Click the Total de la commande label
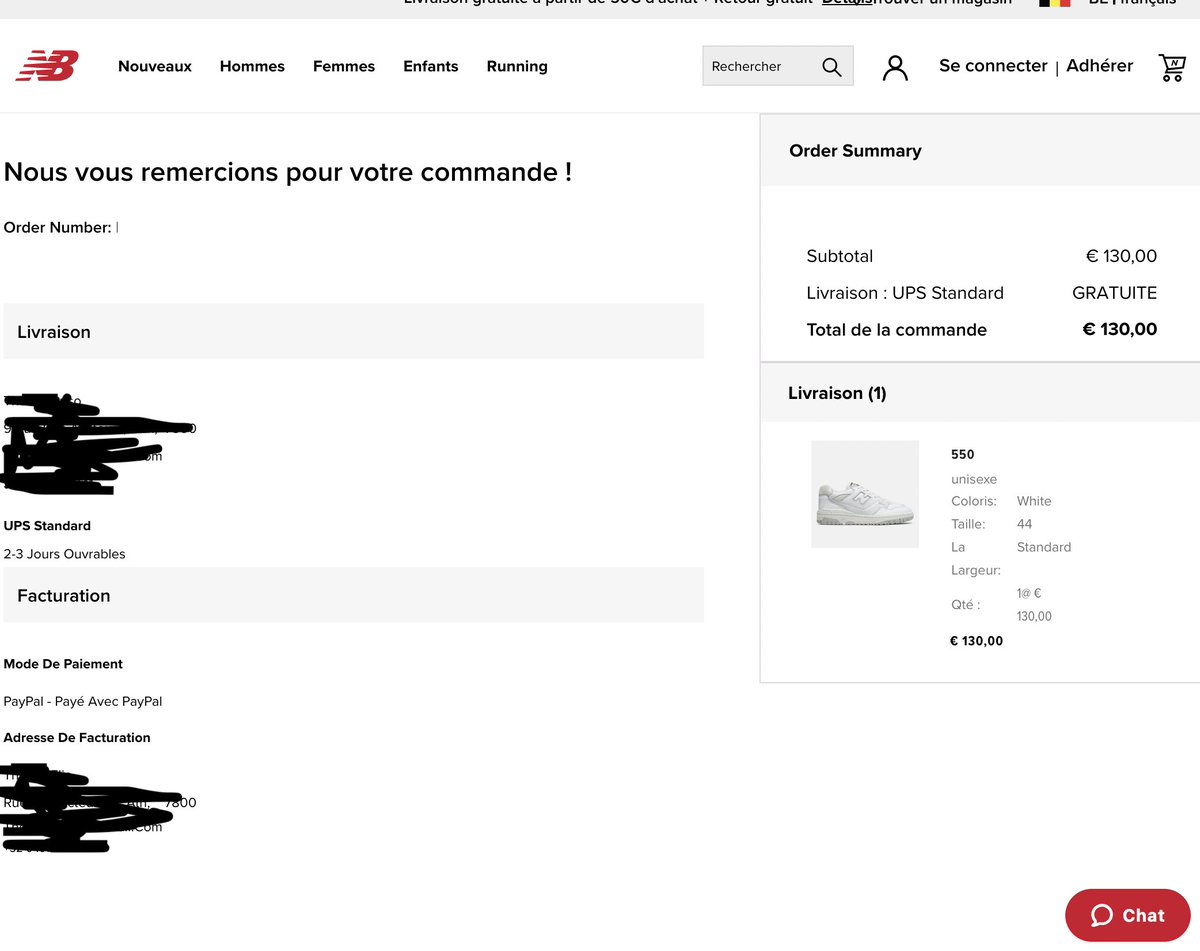Image resolution: width=1200 pixels, height=951 pixels. [897, 330]
